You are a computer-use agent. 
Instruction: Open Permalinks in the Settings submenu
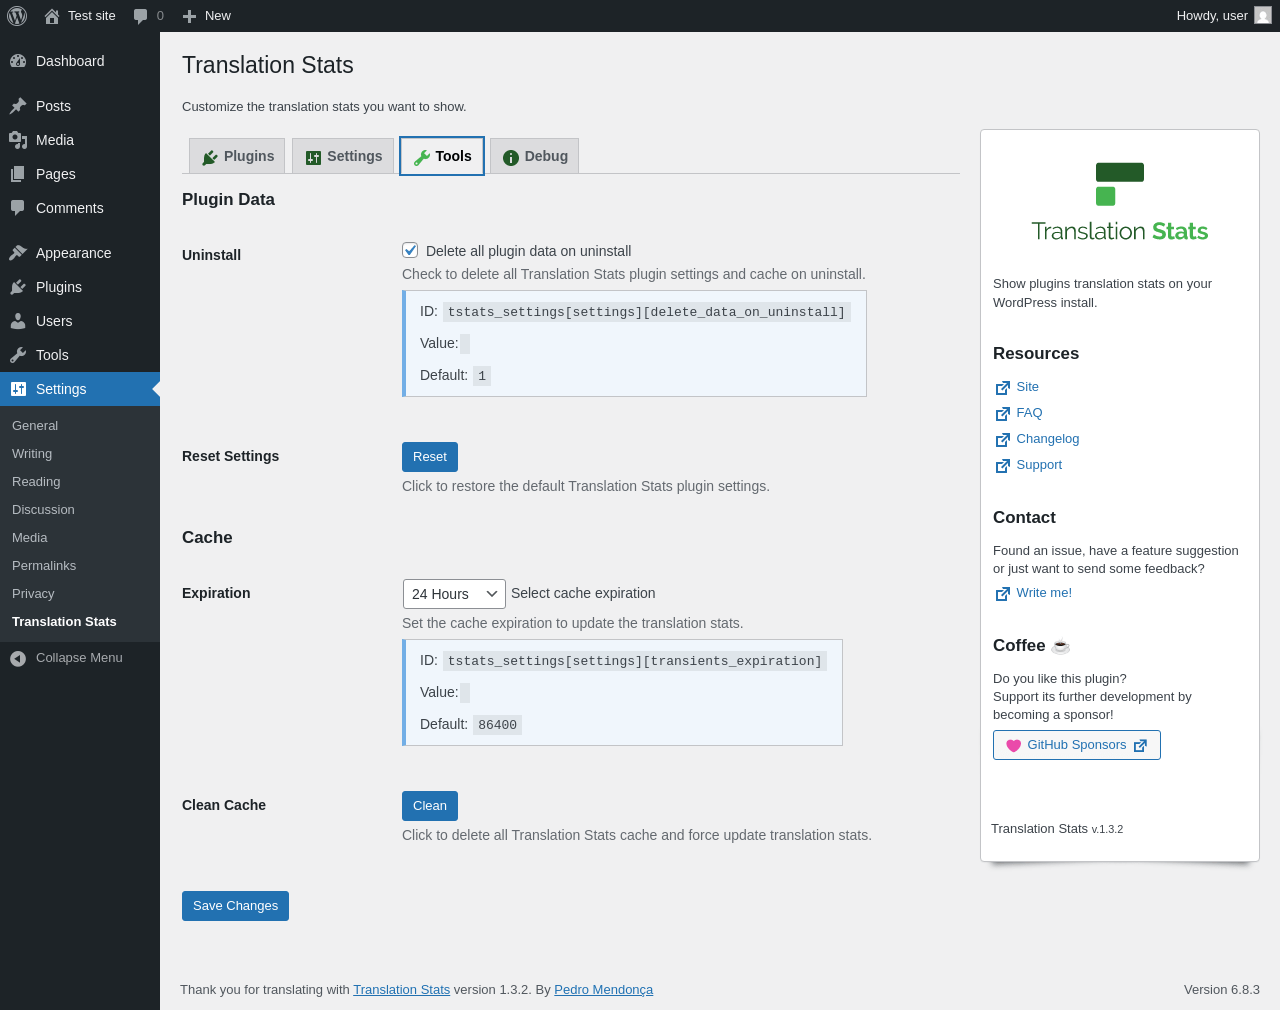click(x=44, y=566)
